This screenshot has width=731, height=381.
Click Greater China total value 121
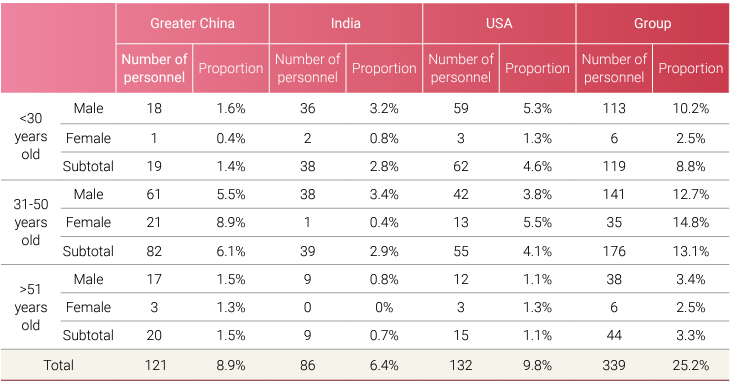155,365
